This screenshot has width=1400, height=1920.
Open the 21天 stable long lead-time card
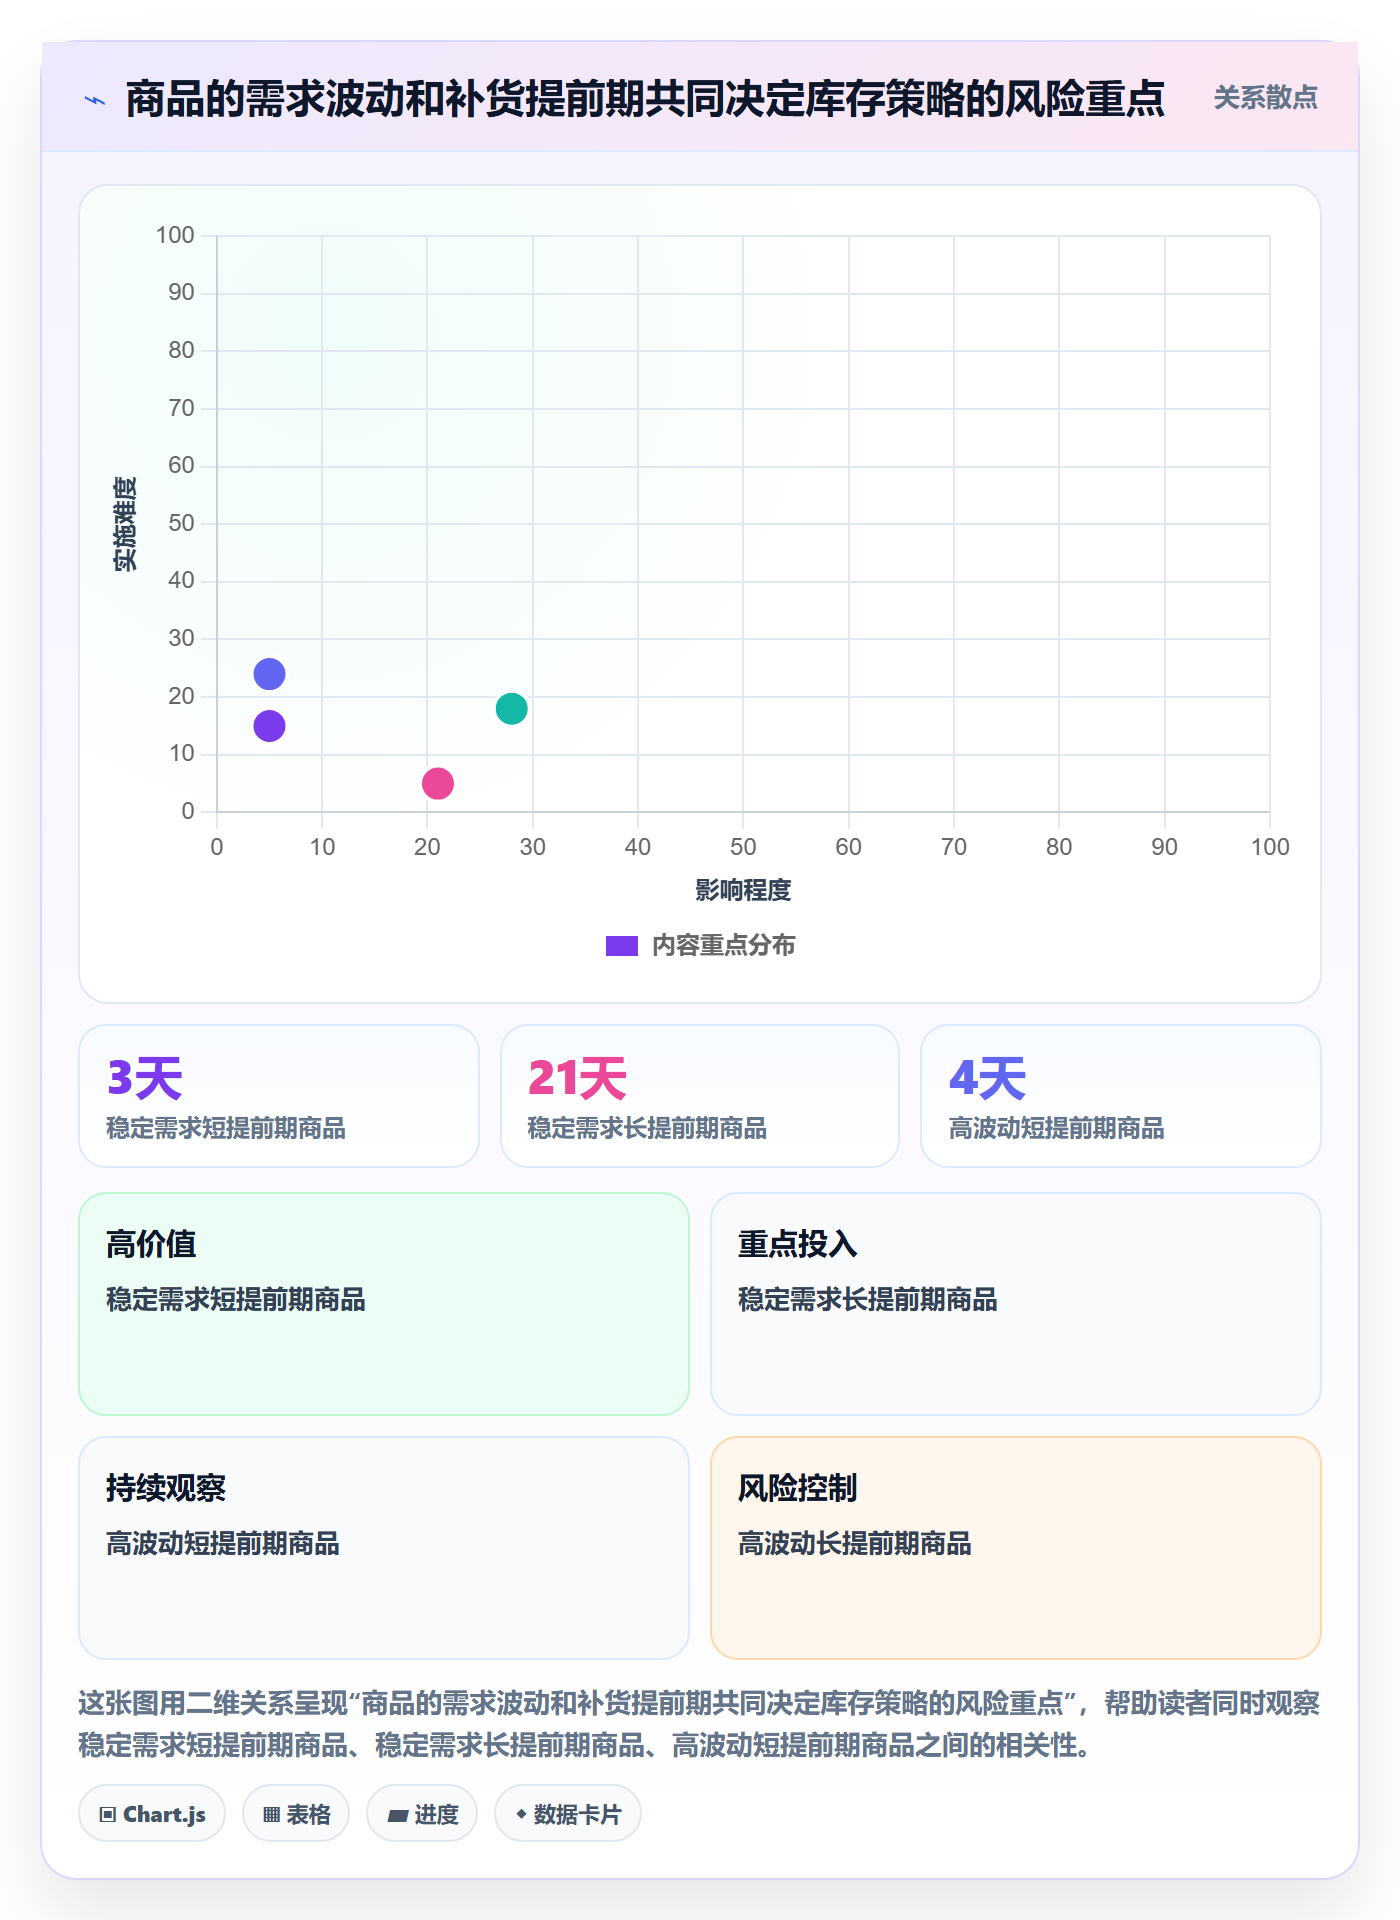[700, 1096]
